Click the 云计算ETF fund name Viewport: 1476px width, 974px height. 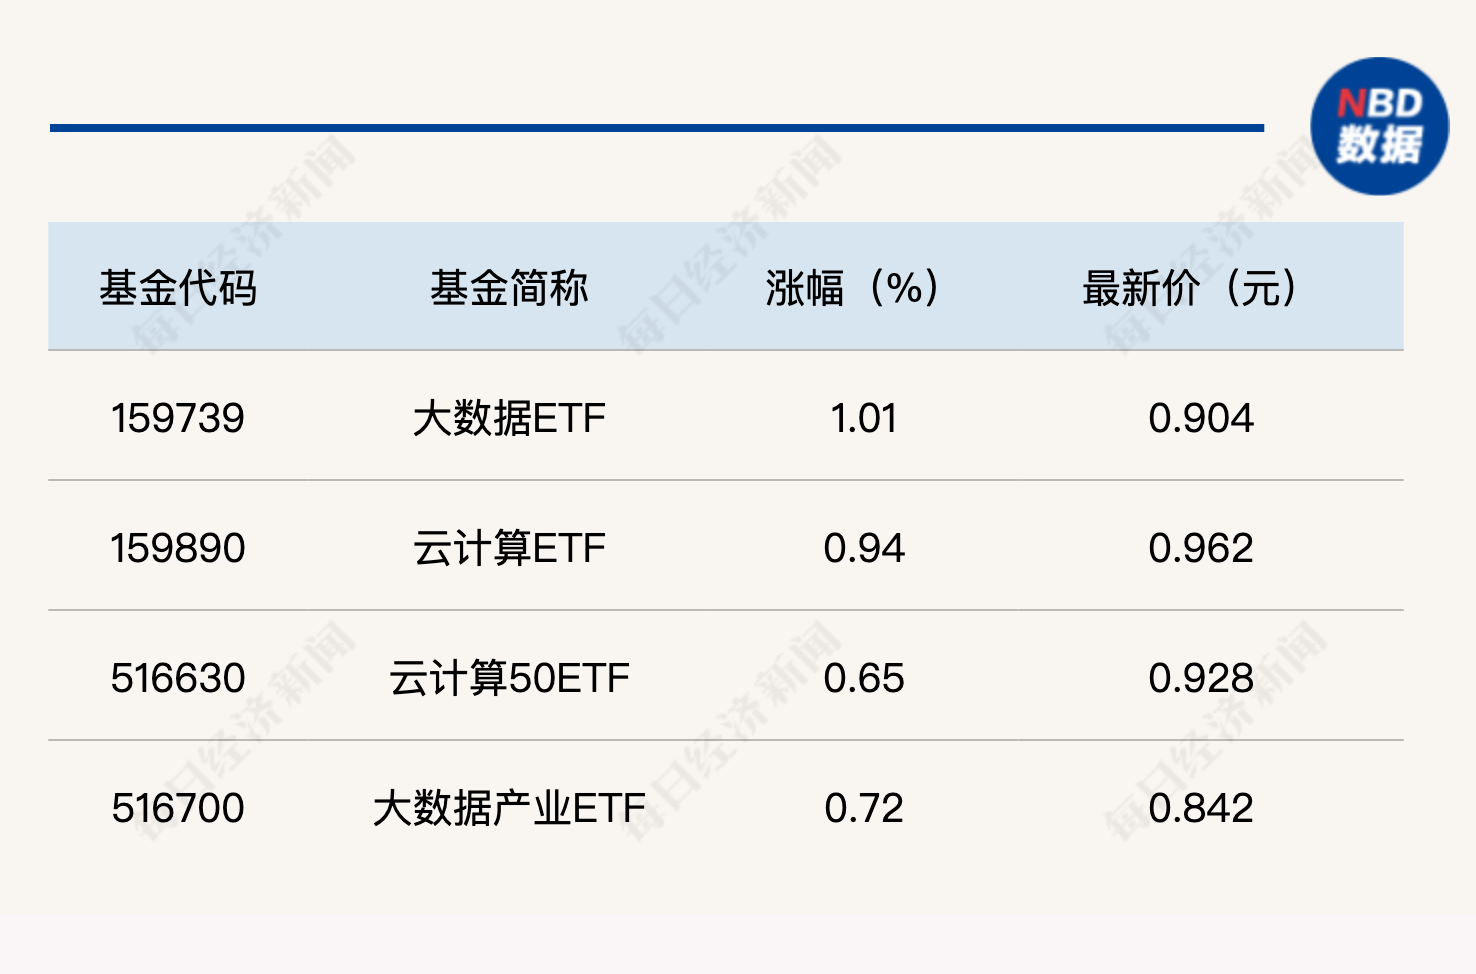coord(509,548)
